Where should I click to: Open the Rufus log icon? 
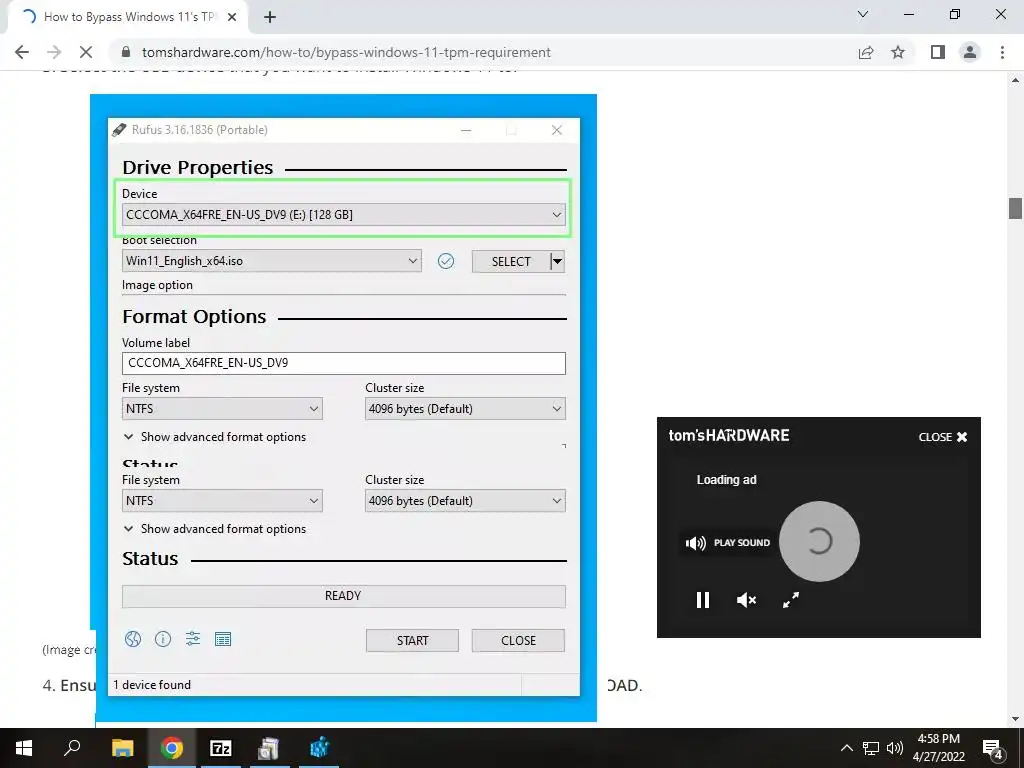(223, 639)
